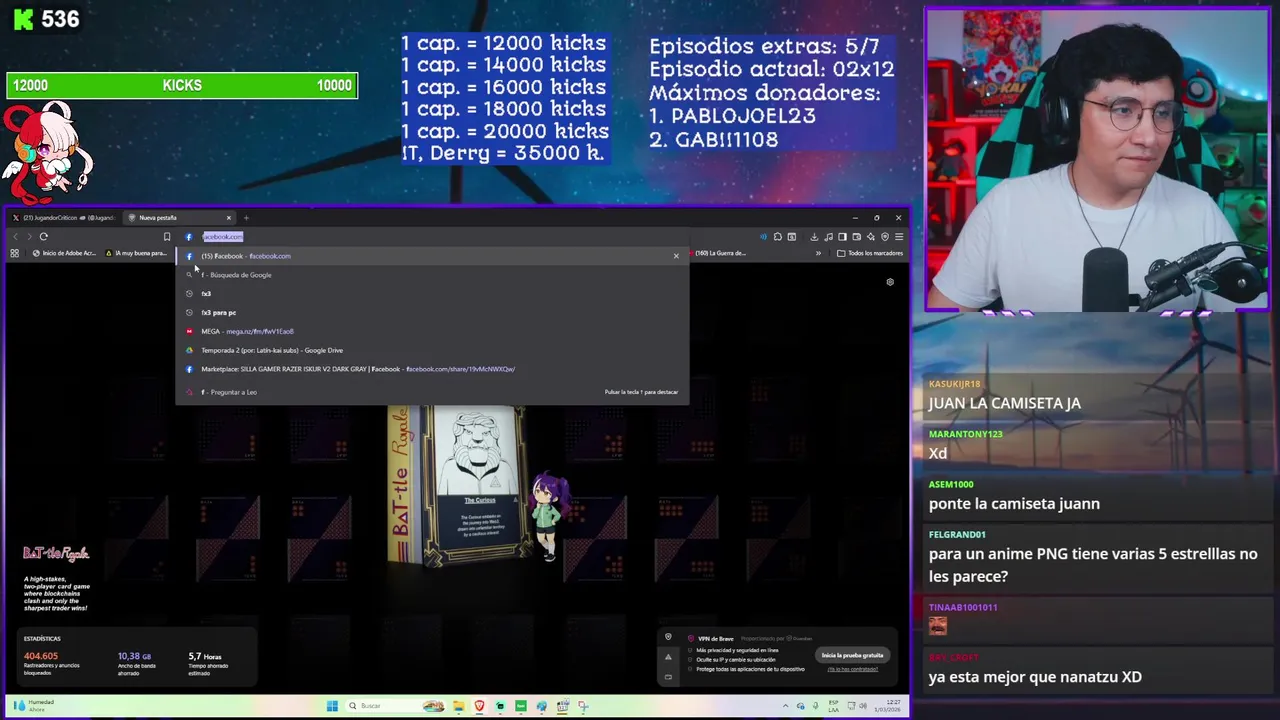Click the Brave browser taskbar icon
The width and height of the screenshot is (1280, 720).
[x=479, y=706]
